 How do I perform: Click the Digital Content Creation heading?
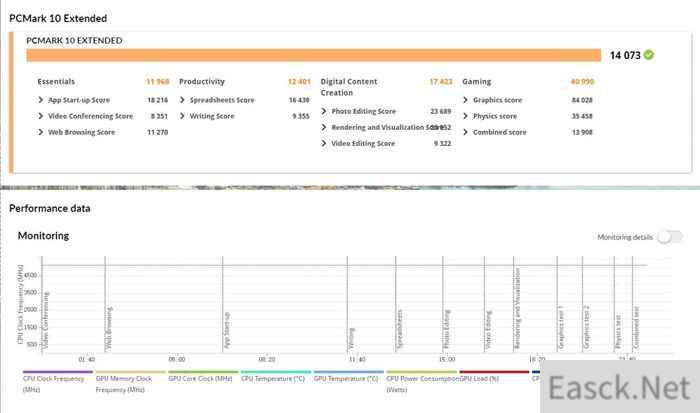[349, 87]
